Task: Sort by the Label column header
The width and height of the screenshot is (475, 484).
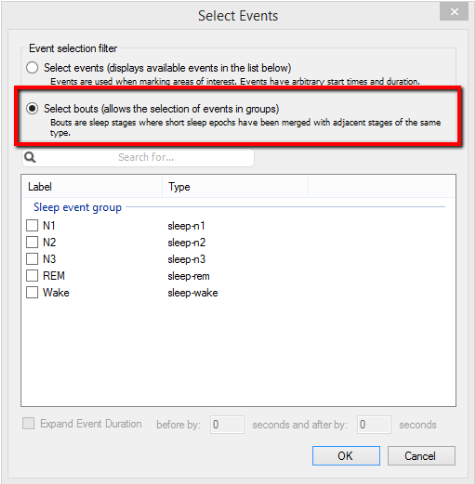Action: [92, 187]
